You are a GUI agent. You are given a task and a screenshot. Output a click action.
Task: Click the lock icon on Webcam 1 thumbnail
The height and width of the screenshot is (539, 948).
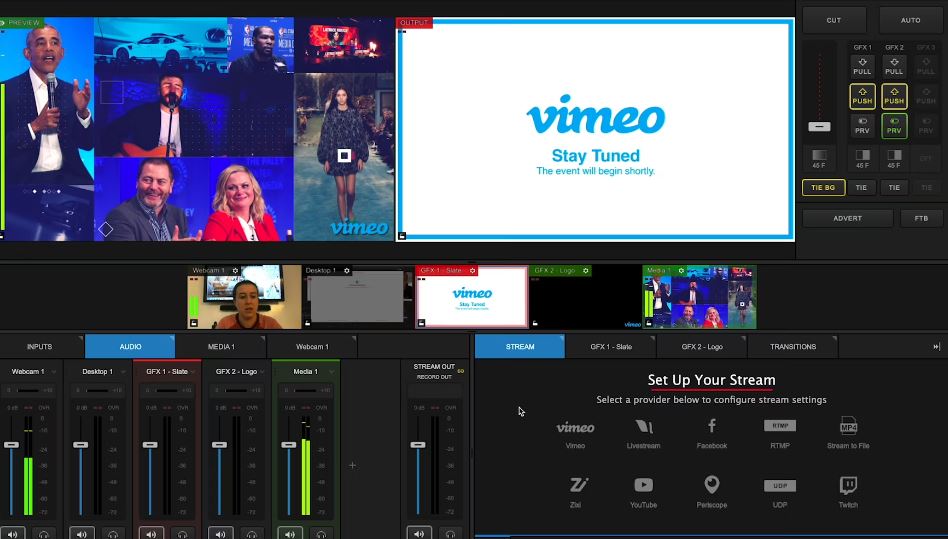(x=193, y=323)
